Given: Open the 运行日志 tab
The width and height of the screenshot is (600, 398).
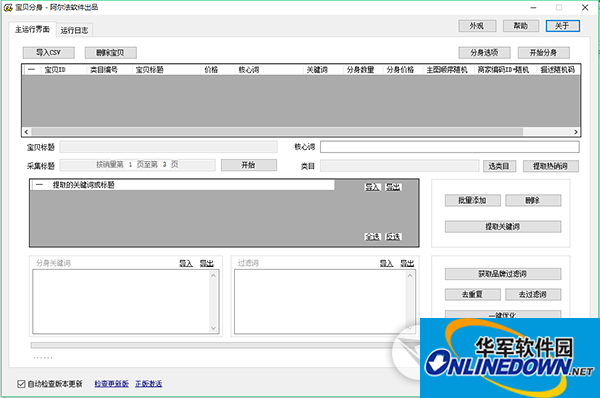Looking at the screenshot, I should 74,30.
